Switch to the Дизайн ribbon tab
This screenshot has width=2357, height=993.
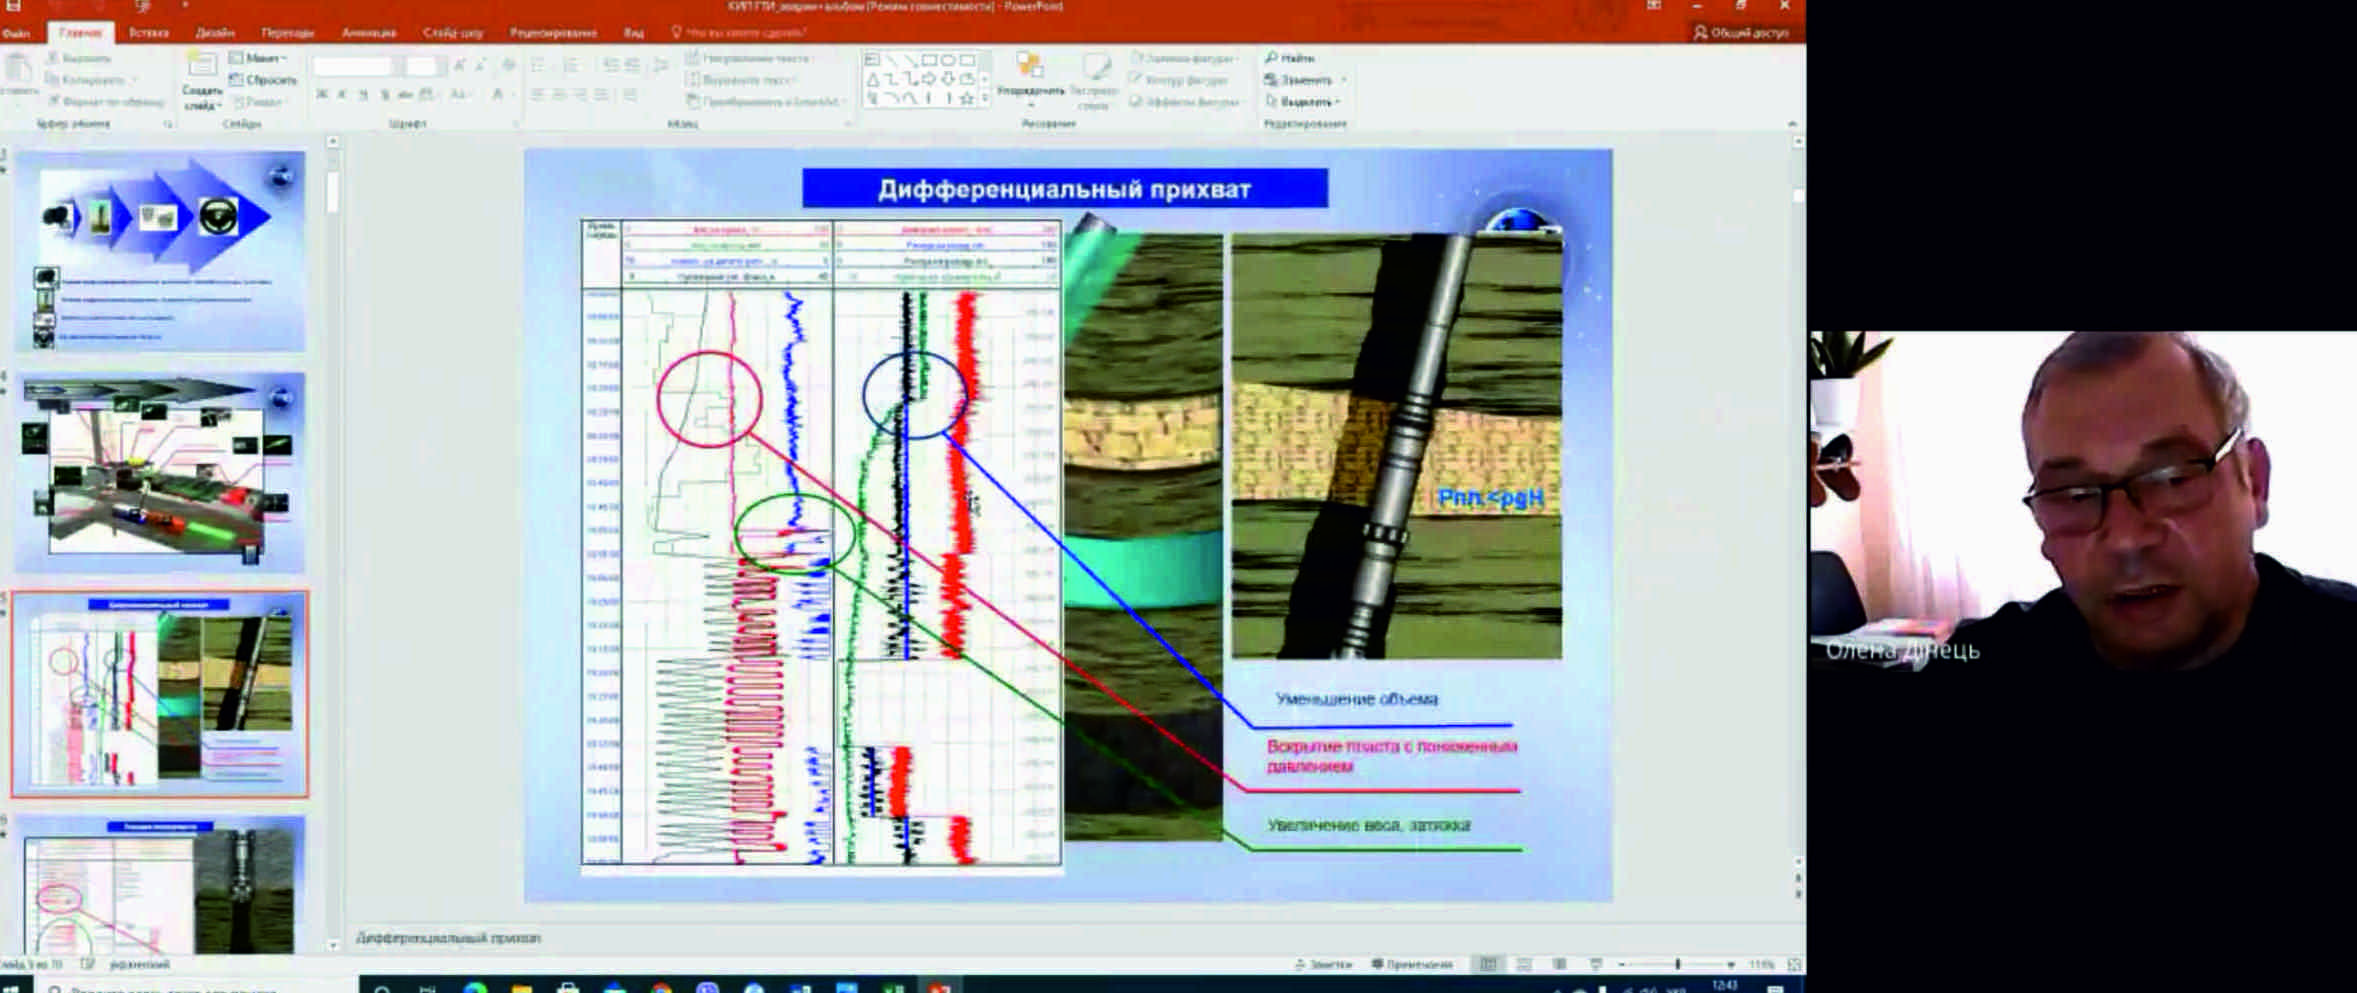coord(215,33)
